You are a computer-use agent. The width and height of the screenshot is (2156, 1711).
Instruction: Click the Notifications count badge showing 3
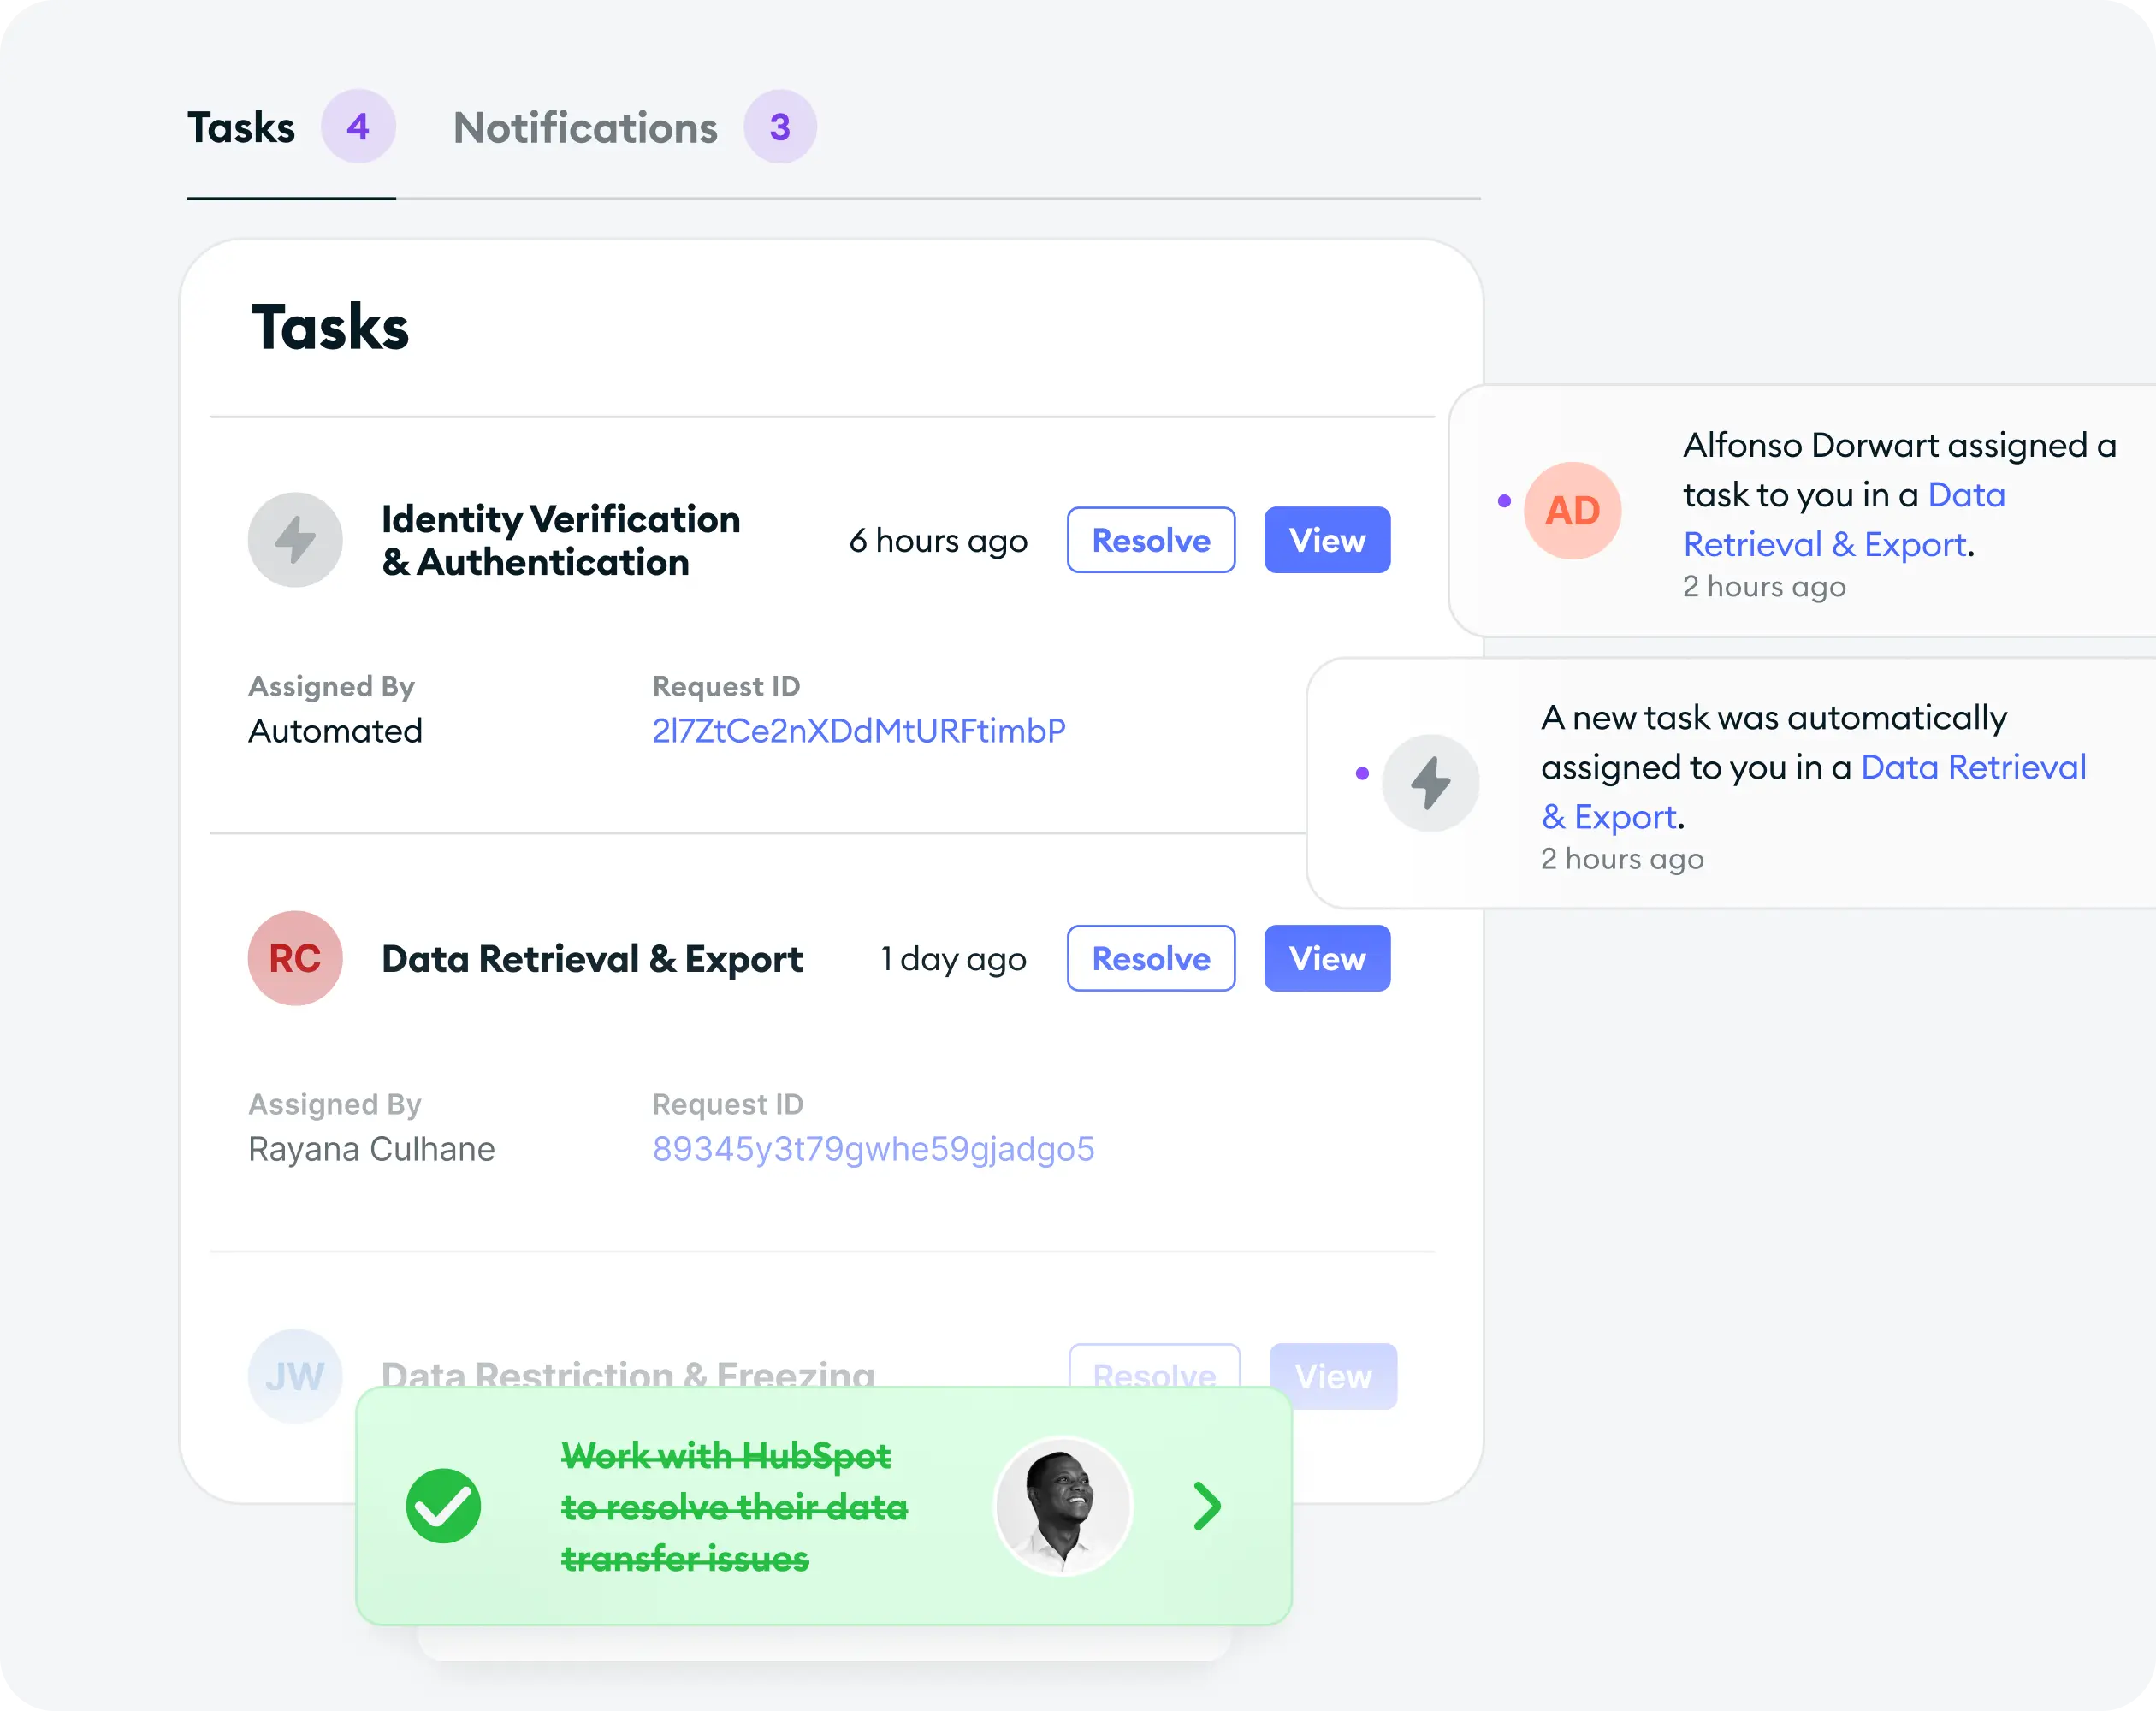pyautogui.click(x=780, y=127)
